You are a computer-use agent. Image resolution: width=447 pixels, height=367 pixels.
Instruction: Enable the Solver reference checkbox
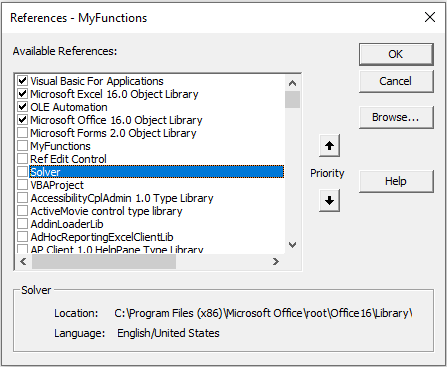click(x=22, y=172)
